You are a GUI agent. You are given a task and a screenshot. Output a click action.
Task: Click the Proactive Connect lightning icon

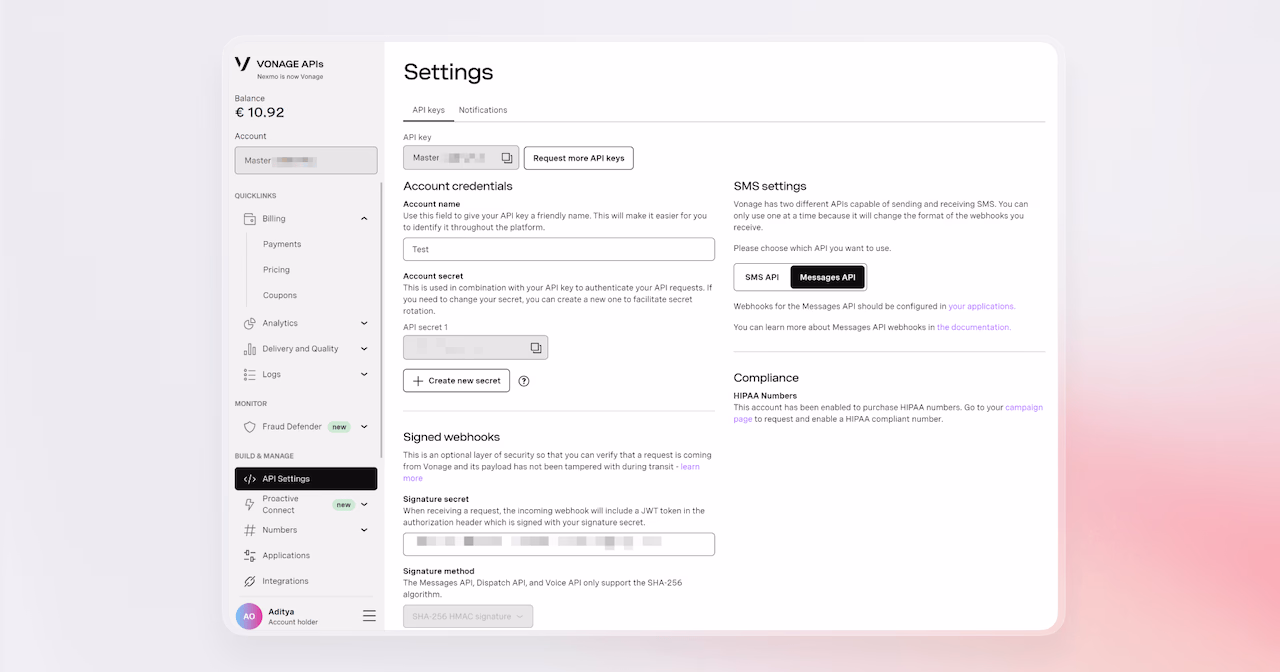click(250, 504)
